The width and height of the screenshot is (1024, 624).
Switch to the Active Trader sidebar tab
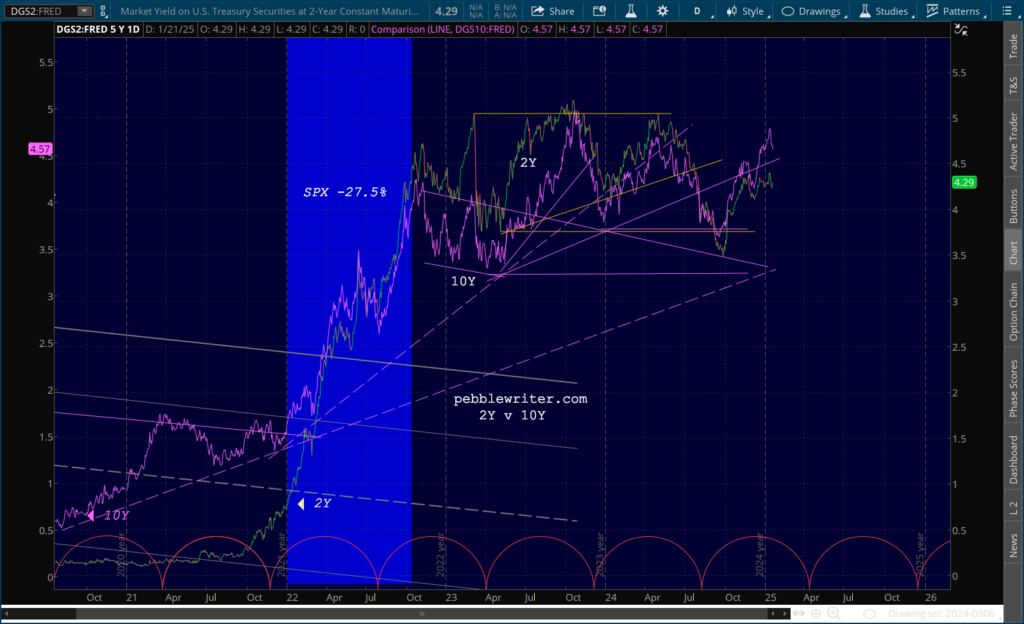(1014, 141)
